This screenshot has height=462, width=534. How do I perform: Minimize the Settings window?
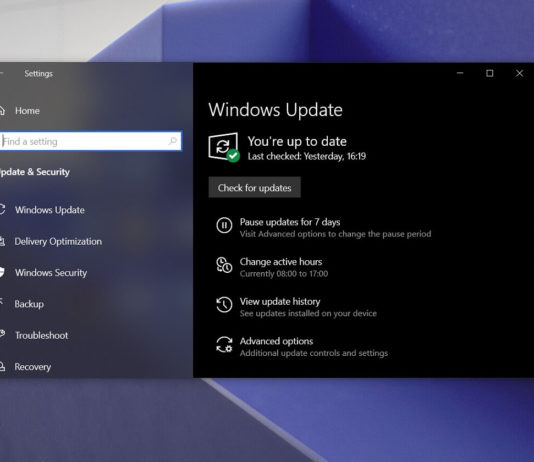460,73
